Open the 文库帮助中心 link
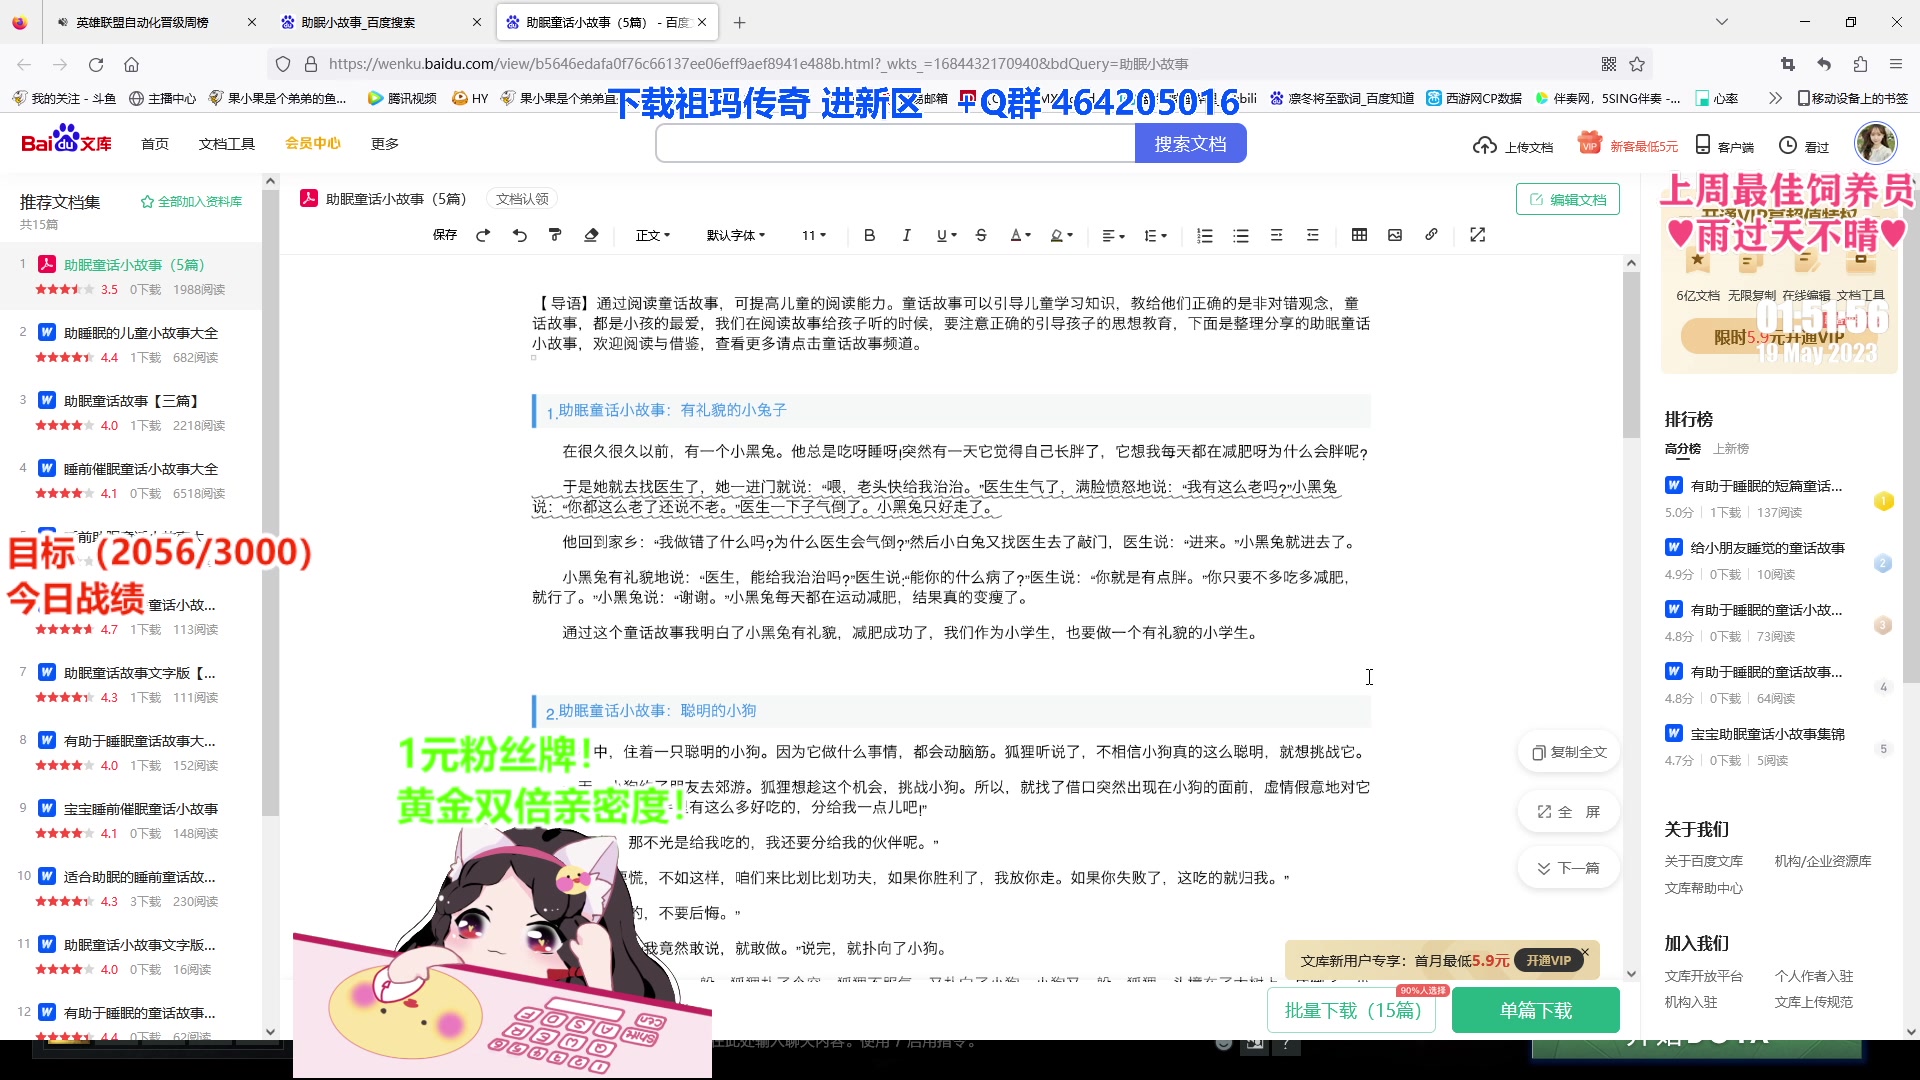1920x1080 pixels. click(x=1703, y=888)
